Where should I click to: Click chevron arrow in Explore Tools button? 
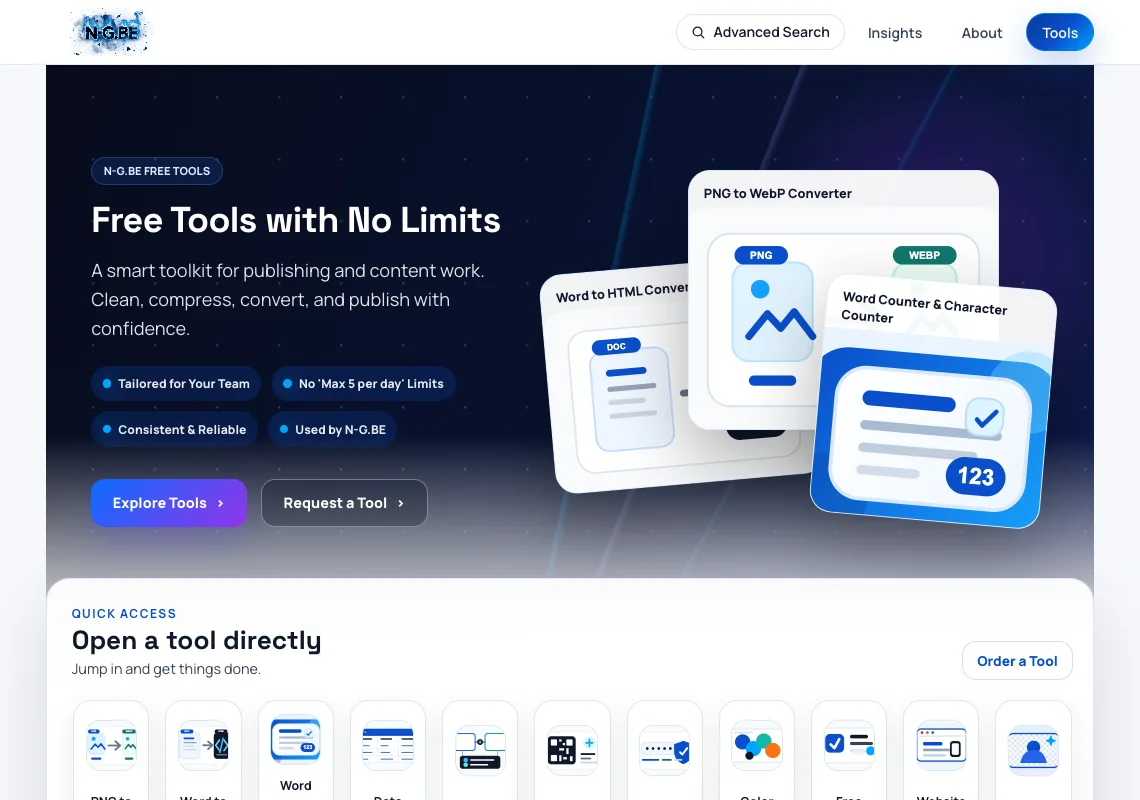(220, 503)
